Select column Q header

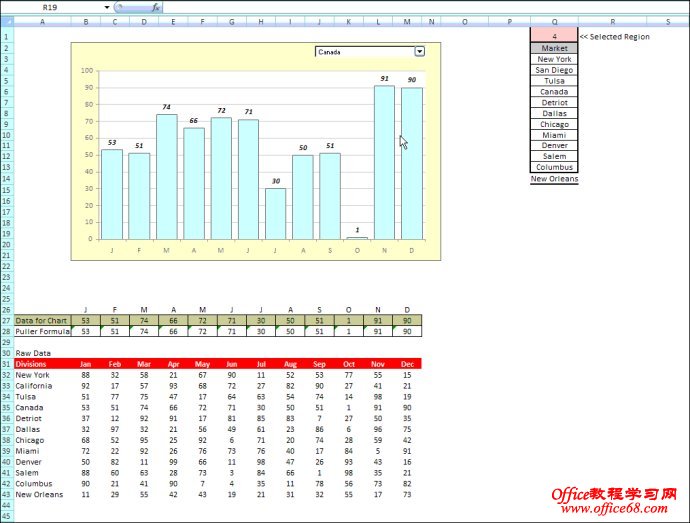coord(554,22)
